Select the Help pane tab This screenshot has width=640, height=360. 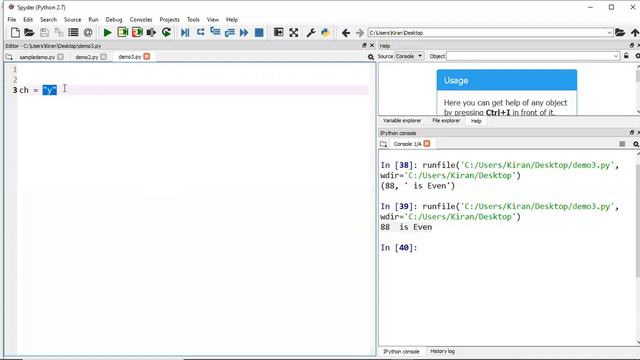coord(476,121)
